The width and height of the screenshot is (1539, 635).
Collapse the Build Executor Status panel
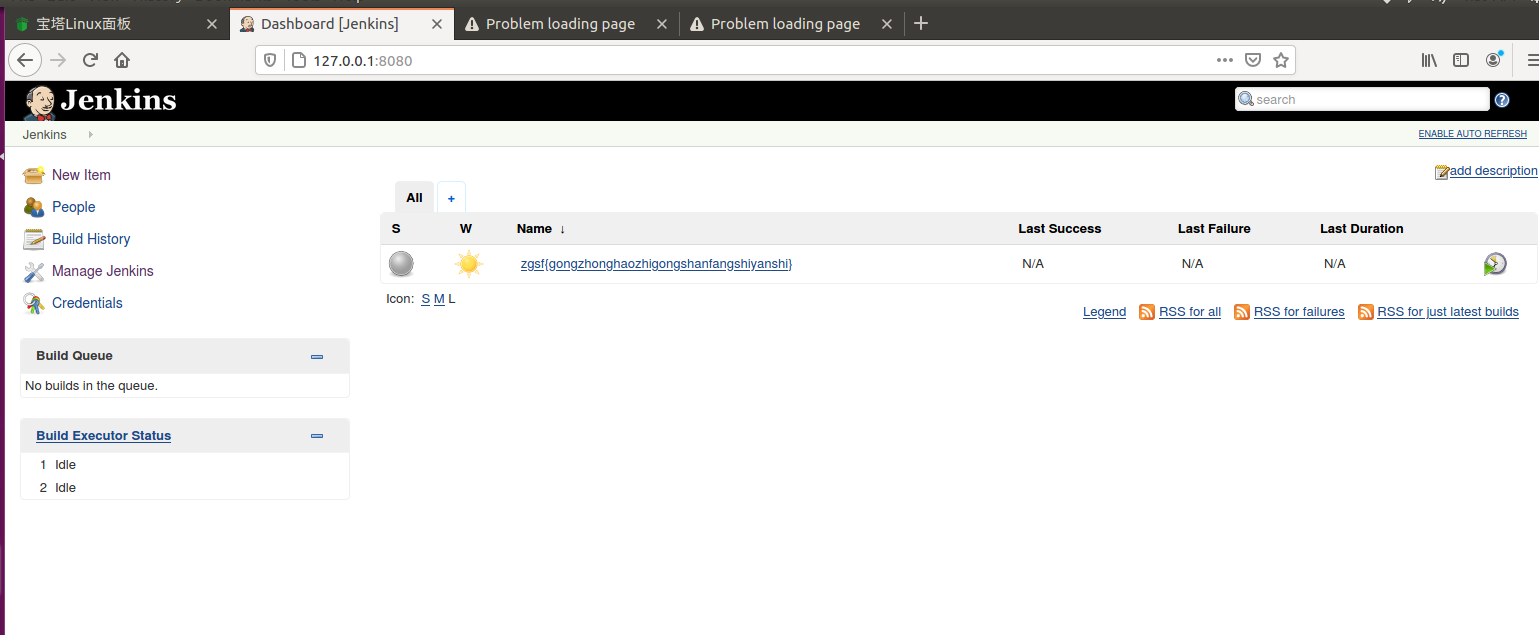coord(317,436)
